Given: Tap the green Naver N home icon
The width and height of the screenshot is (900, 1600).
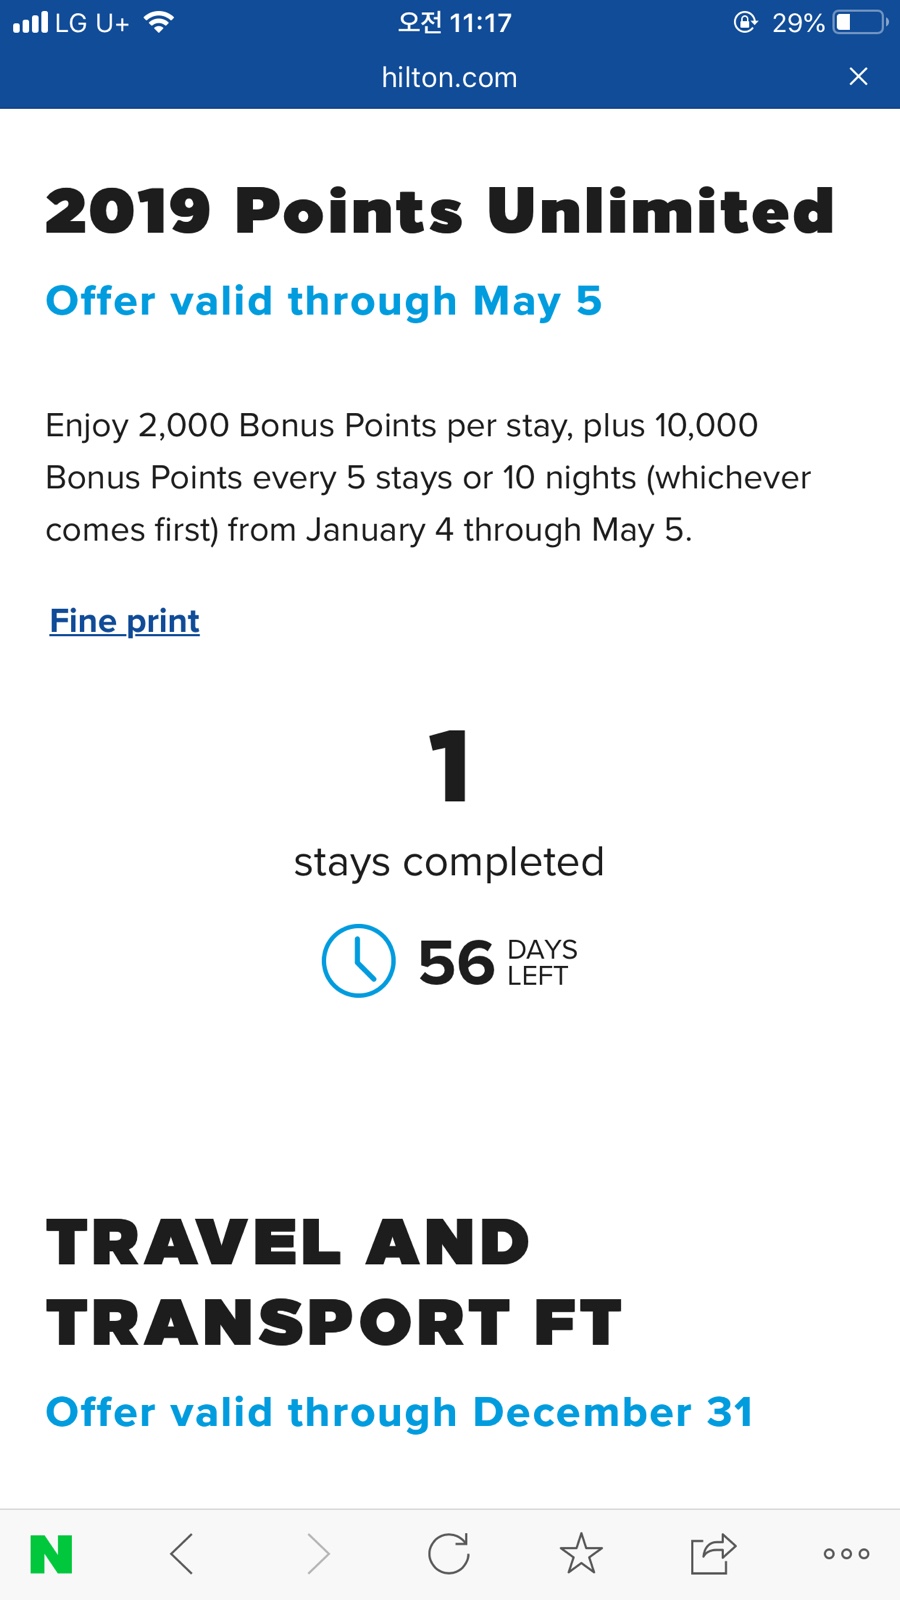Looking at the screenshot, I should tap(51, 1554).
